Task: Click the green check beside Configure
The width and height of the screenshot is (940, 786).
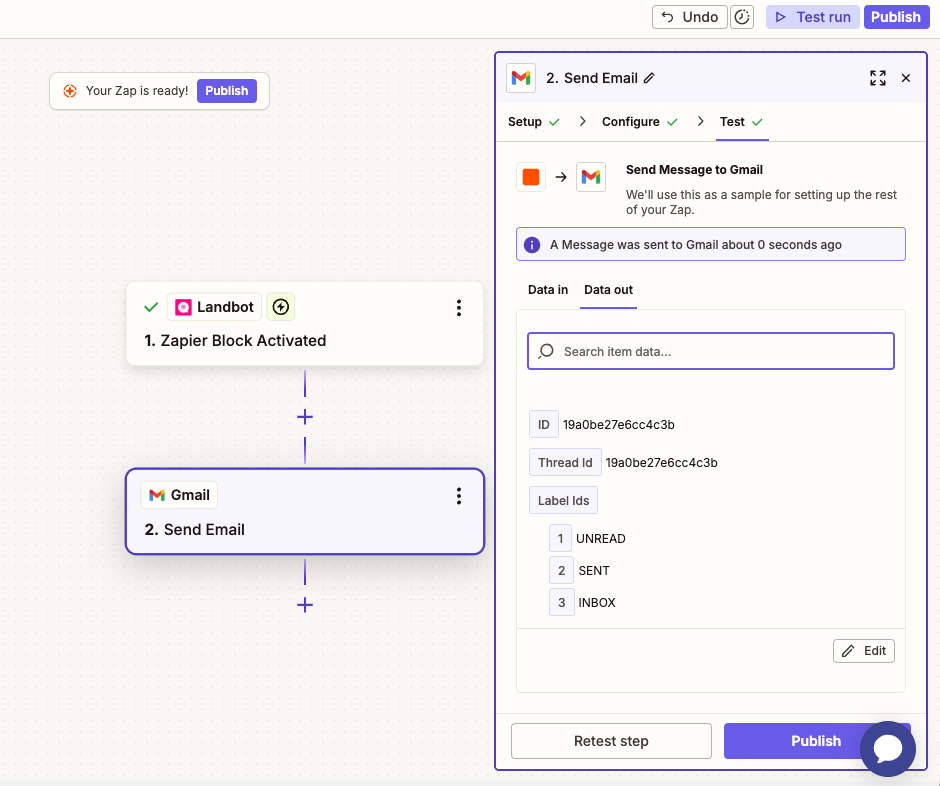Action: click(x=673, y=122)
